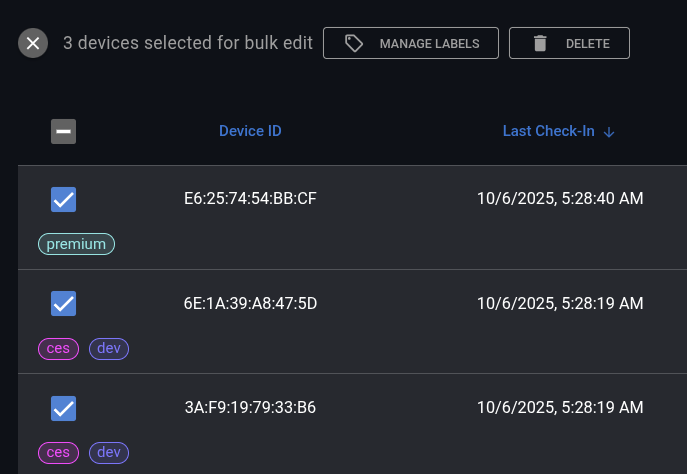Viewport: 687px width, 474px height.
Task: Click the sort arrow beside Last Check-In
Action: (609, 132)
